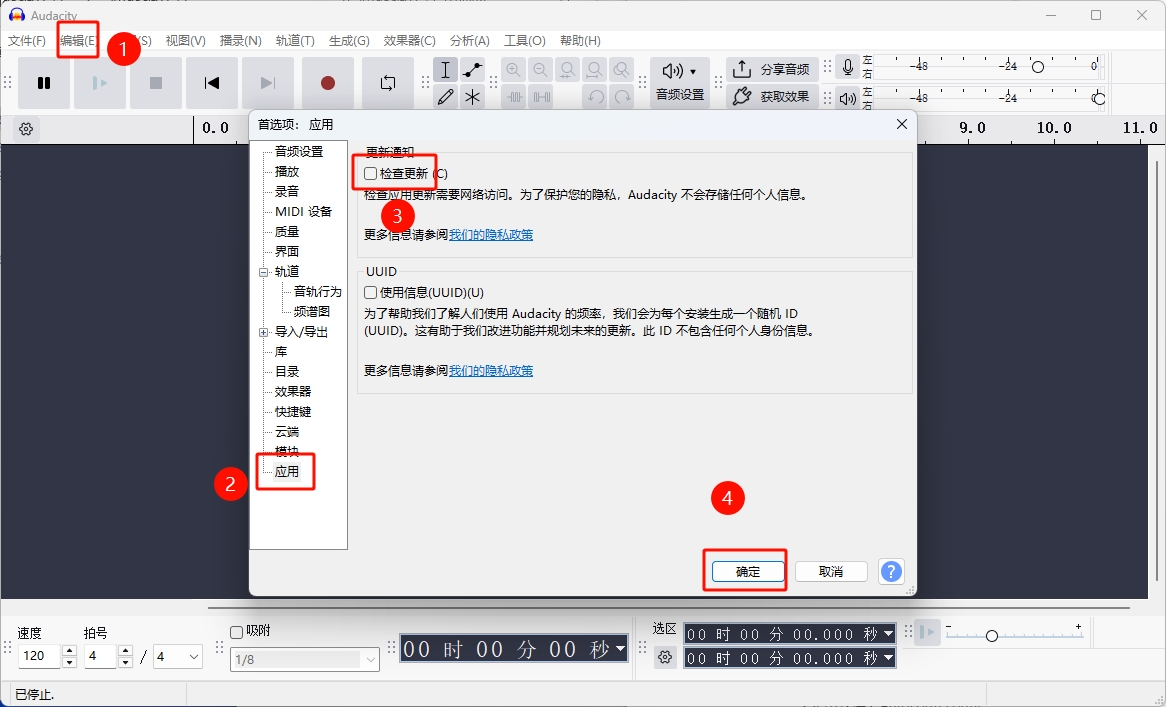1166x707 pixels.
Task: Select the Draw tool
Action: tap(445, 96)
